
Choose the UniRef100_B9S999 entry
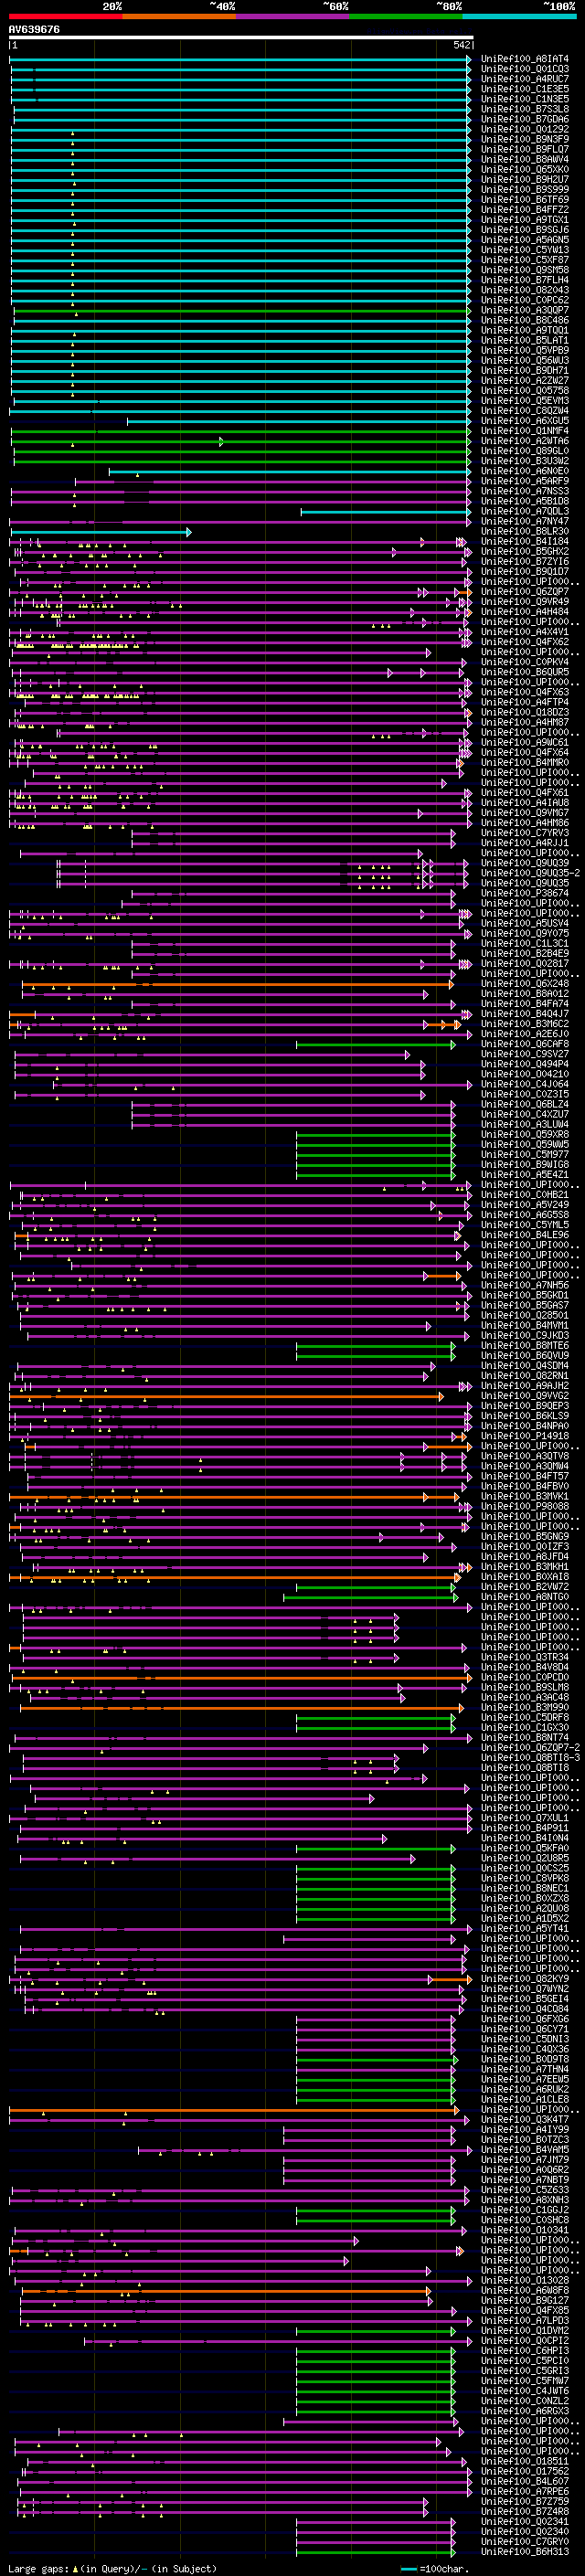point(524,190)
